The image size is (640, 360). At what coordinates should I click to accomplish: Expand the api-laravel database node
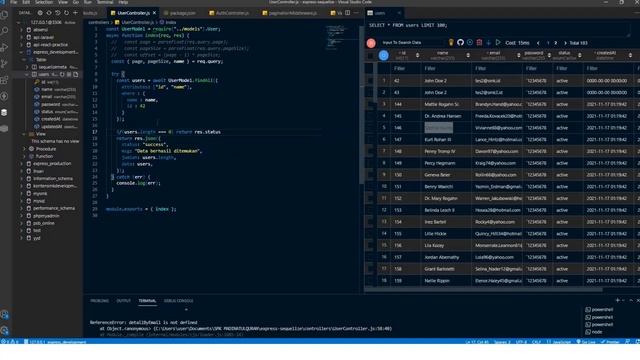(22, 37)
